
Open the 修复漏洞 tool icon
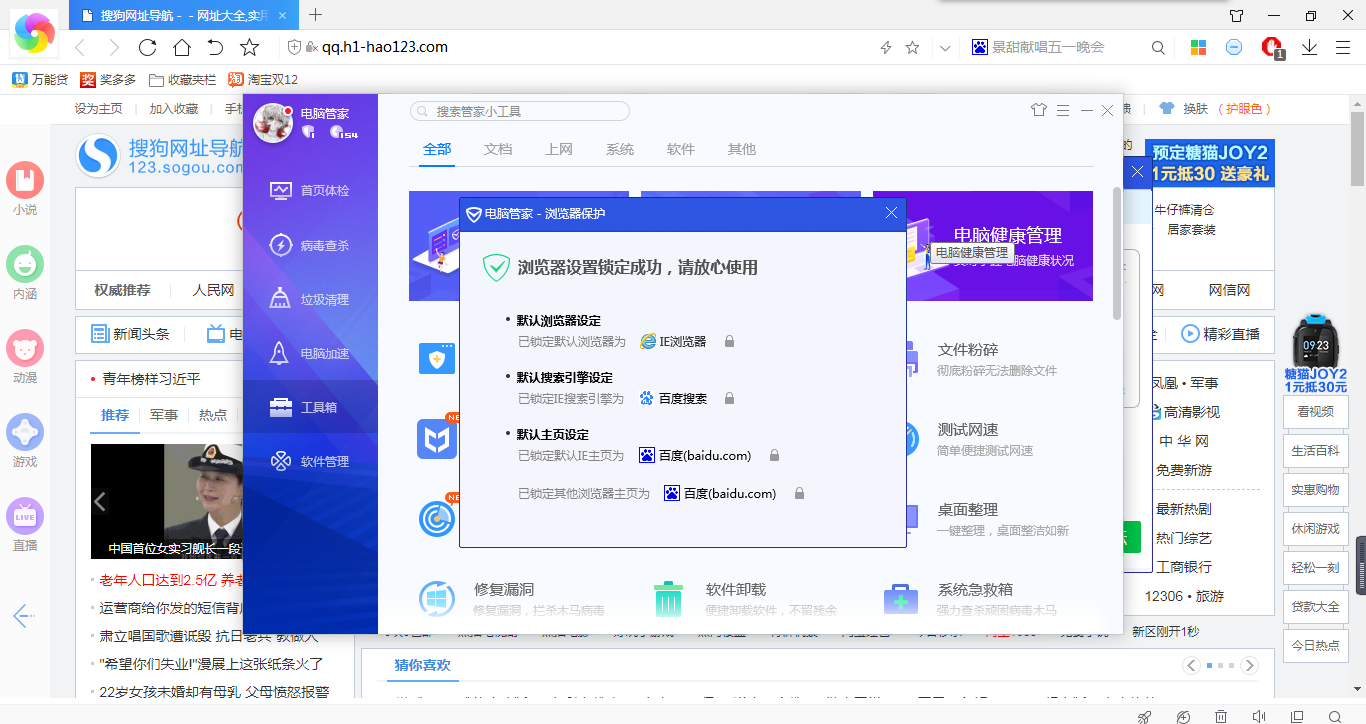437,599
